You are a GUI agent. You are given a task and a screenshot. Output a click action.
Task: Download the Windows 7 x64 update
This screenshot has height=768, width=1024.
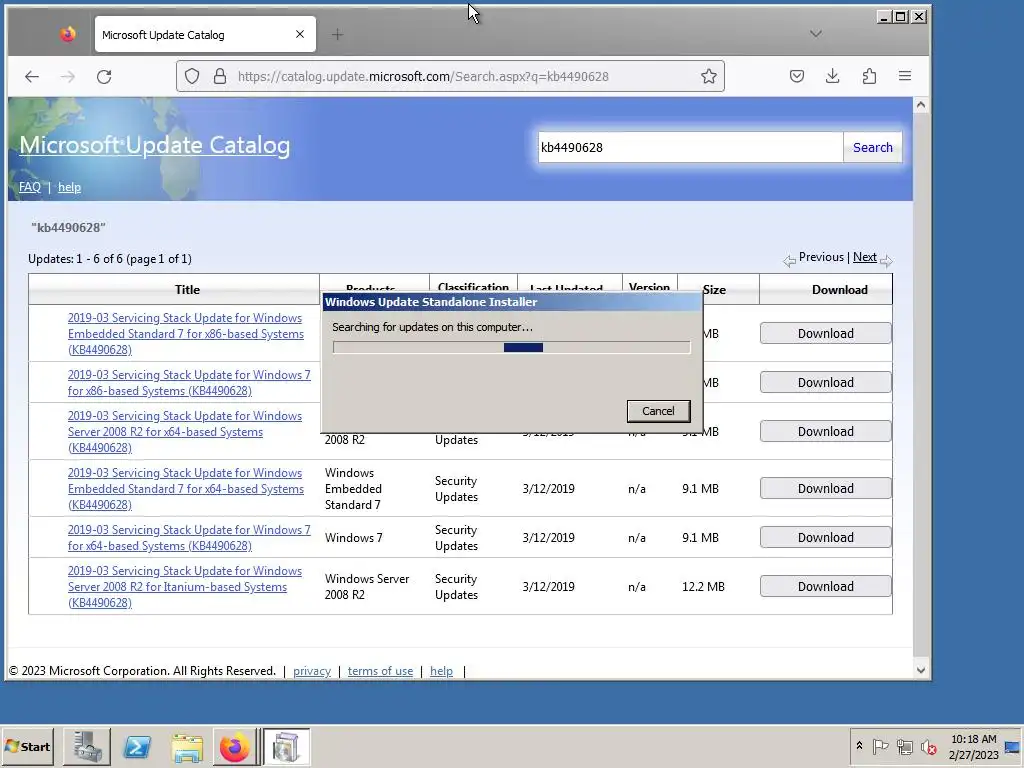(x=825, y=537)
